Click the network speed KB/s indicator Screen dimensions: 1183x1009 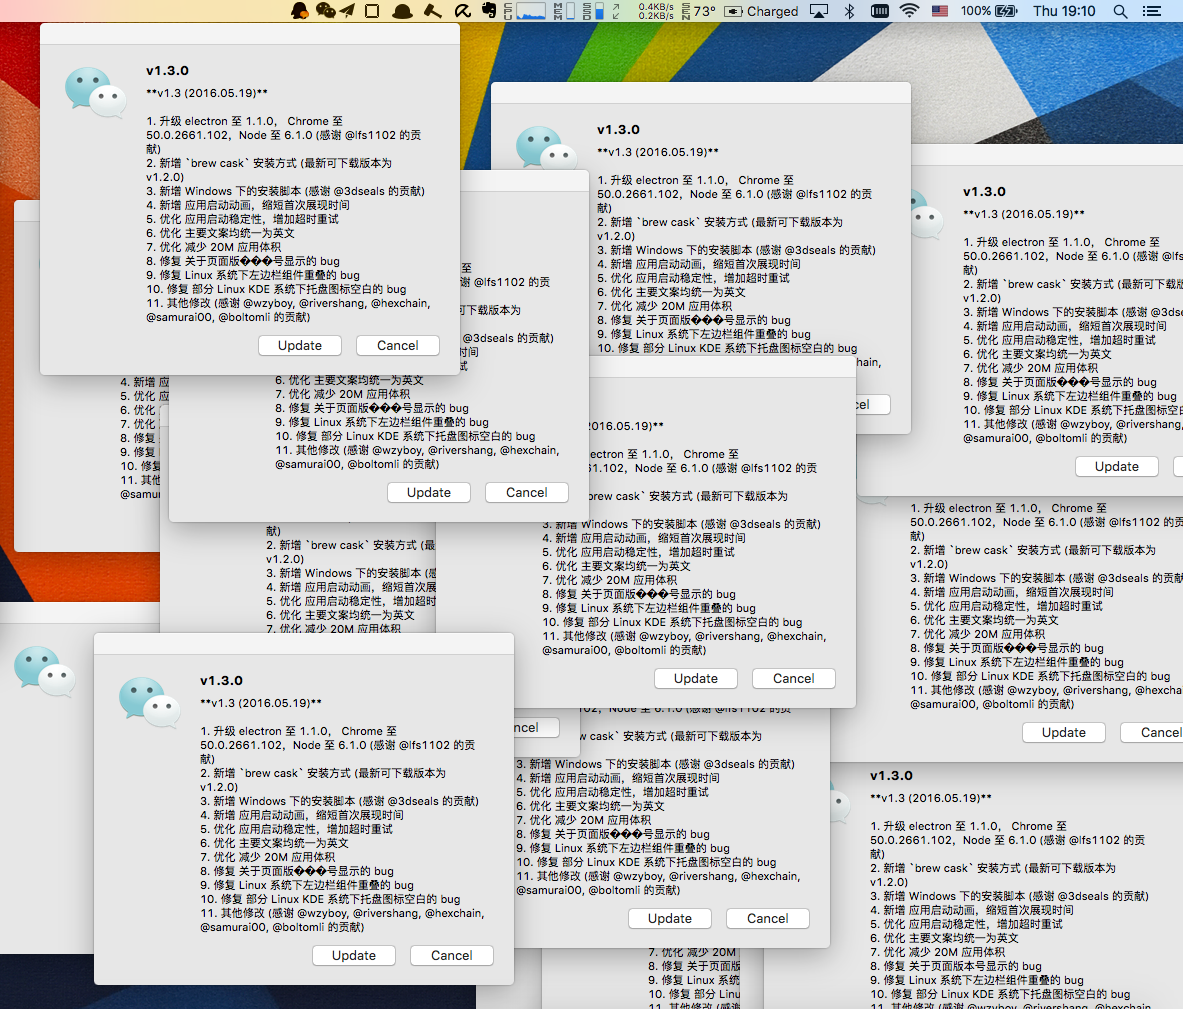click(x=655, y=11)
